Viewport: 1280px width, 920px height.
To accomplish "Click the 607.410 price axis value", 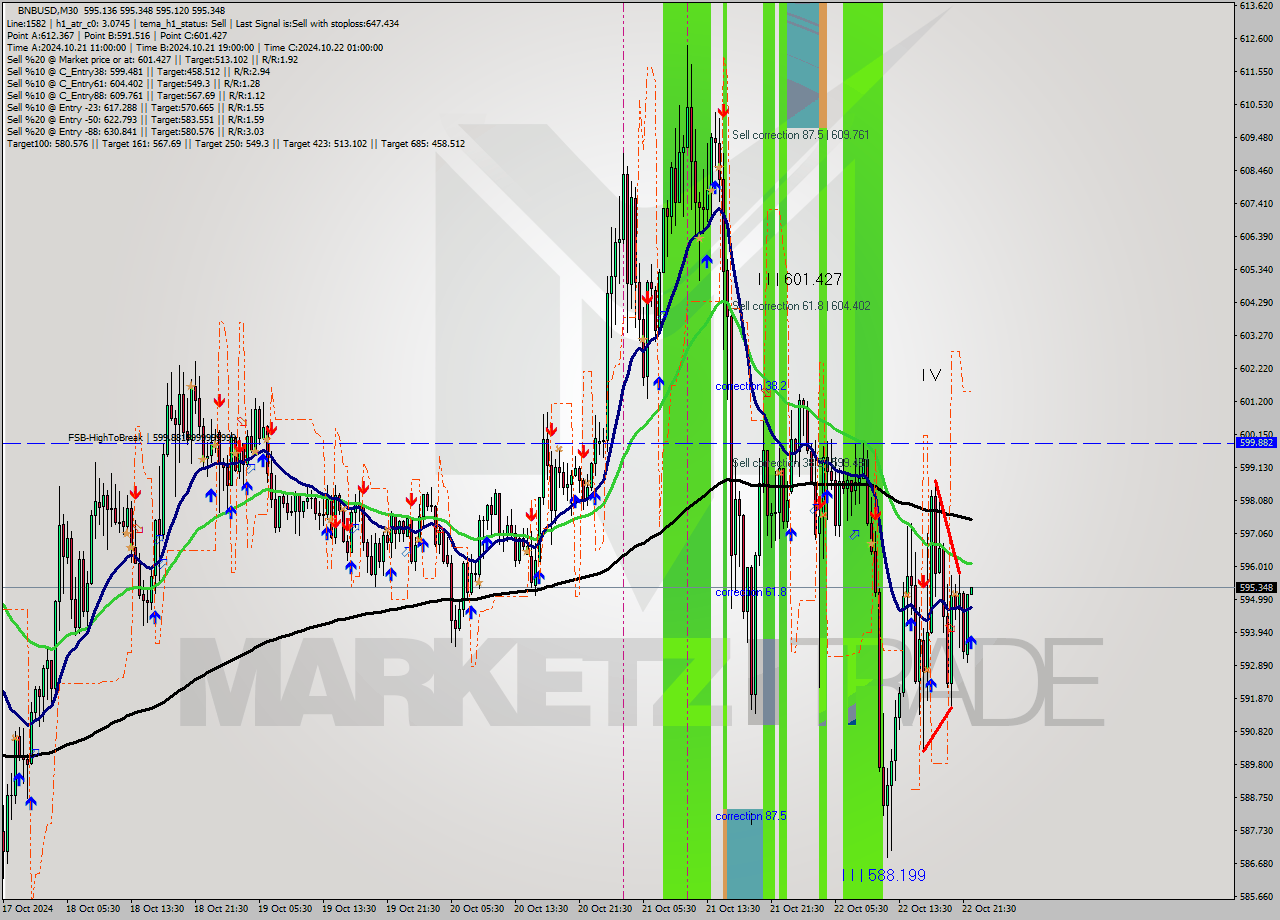I will tap(1256, 204).
